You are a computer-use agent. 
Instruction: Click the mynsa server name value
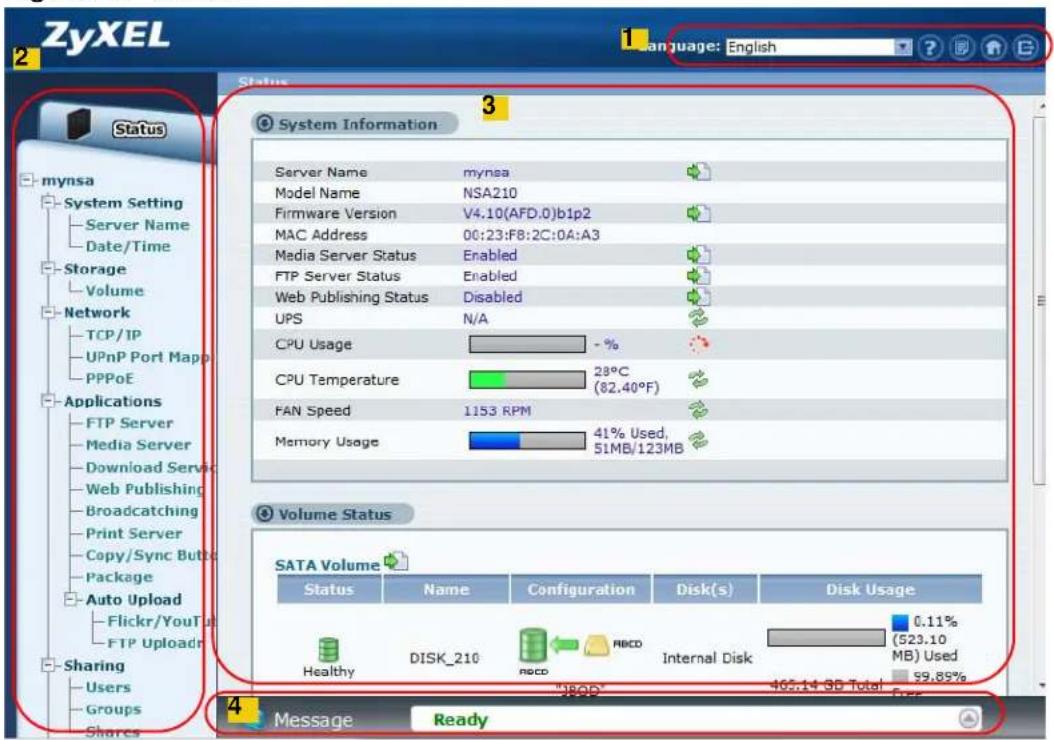point(486,173)
